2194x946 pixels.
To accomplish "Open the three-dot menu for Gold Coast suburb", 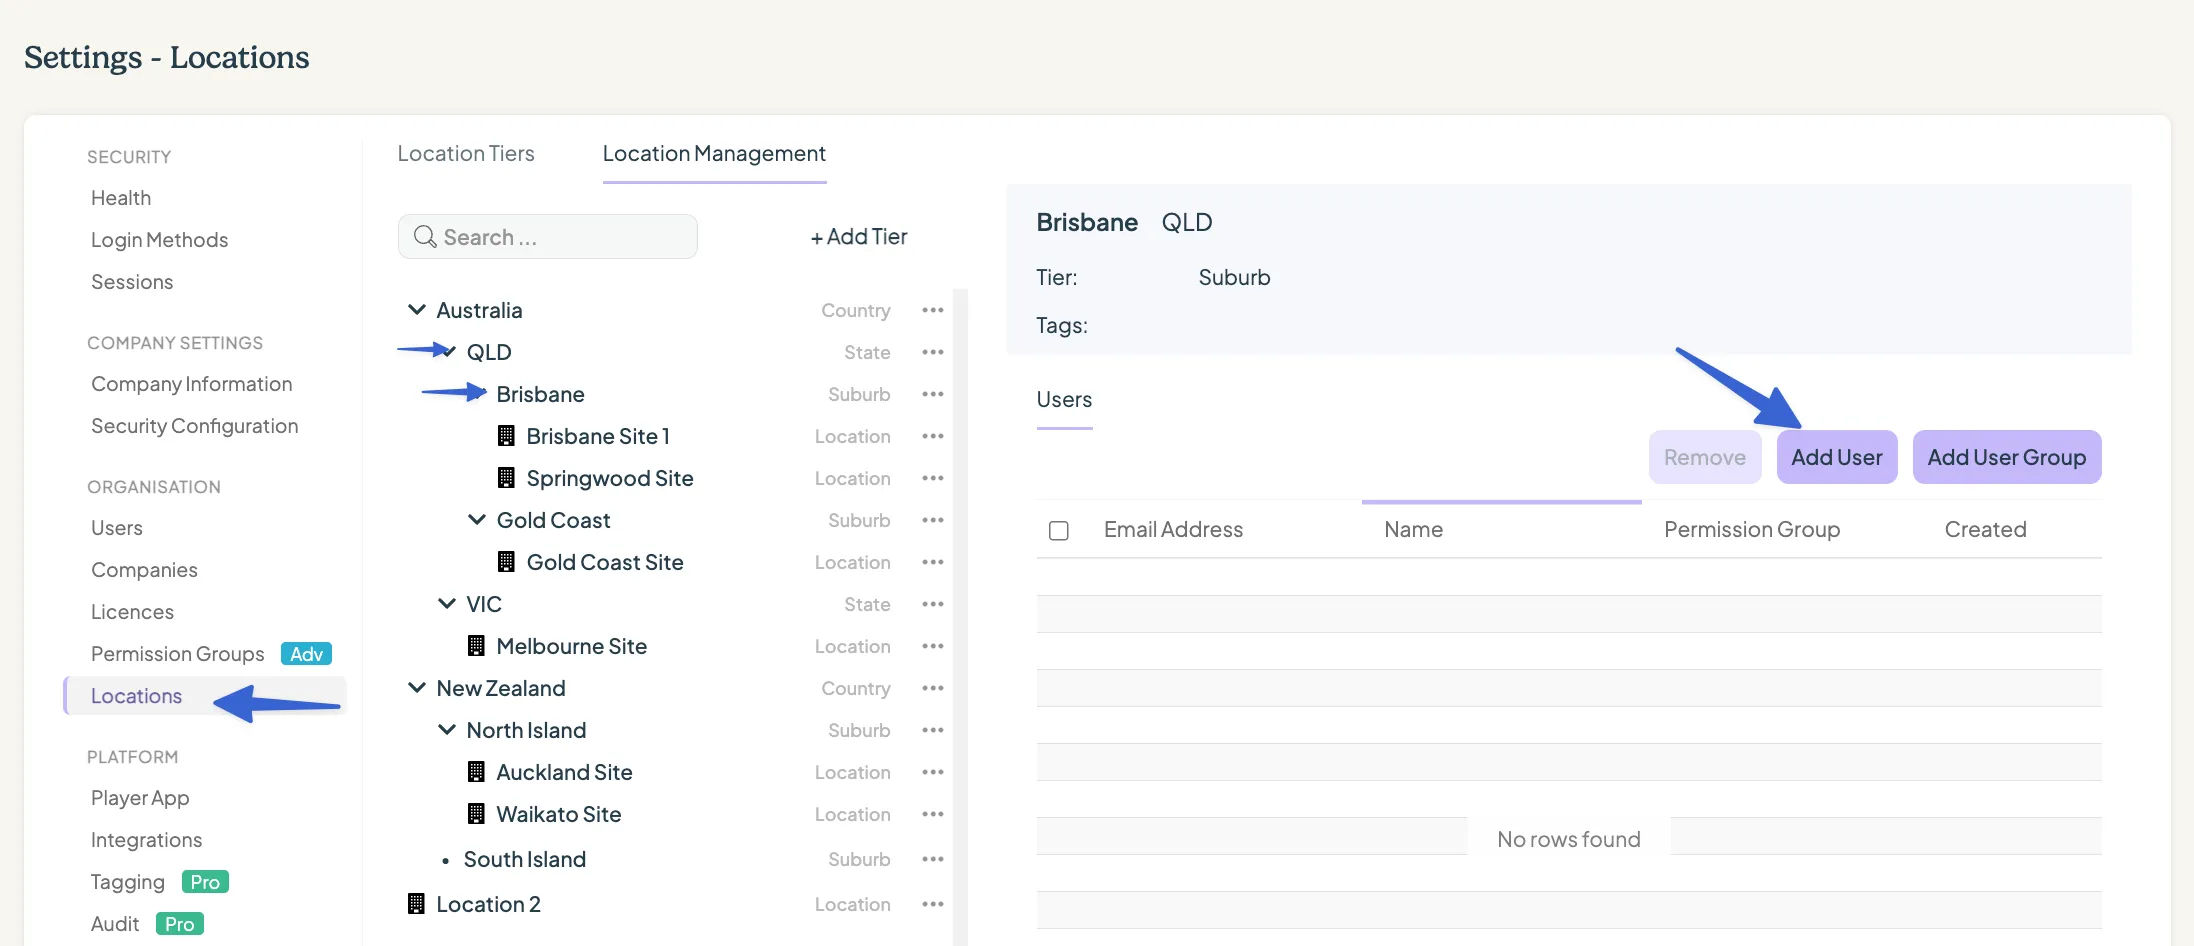I will [x=933, y=520].
